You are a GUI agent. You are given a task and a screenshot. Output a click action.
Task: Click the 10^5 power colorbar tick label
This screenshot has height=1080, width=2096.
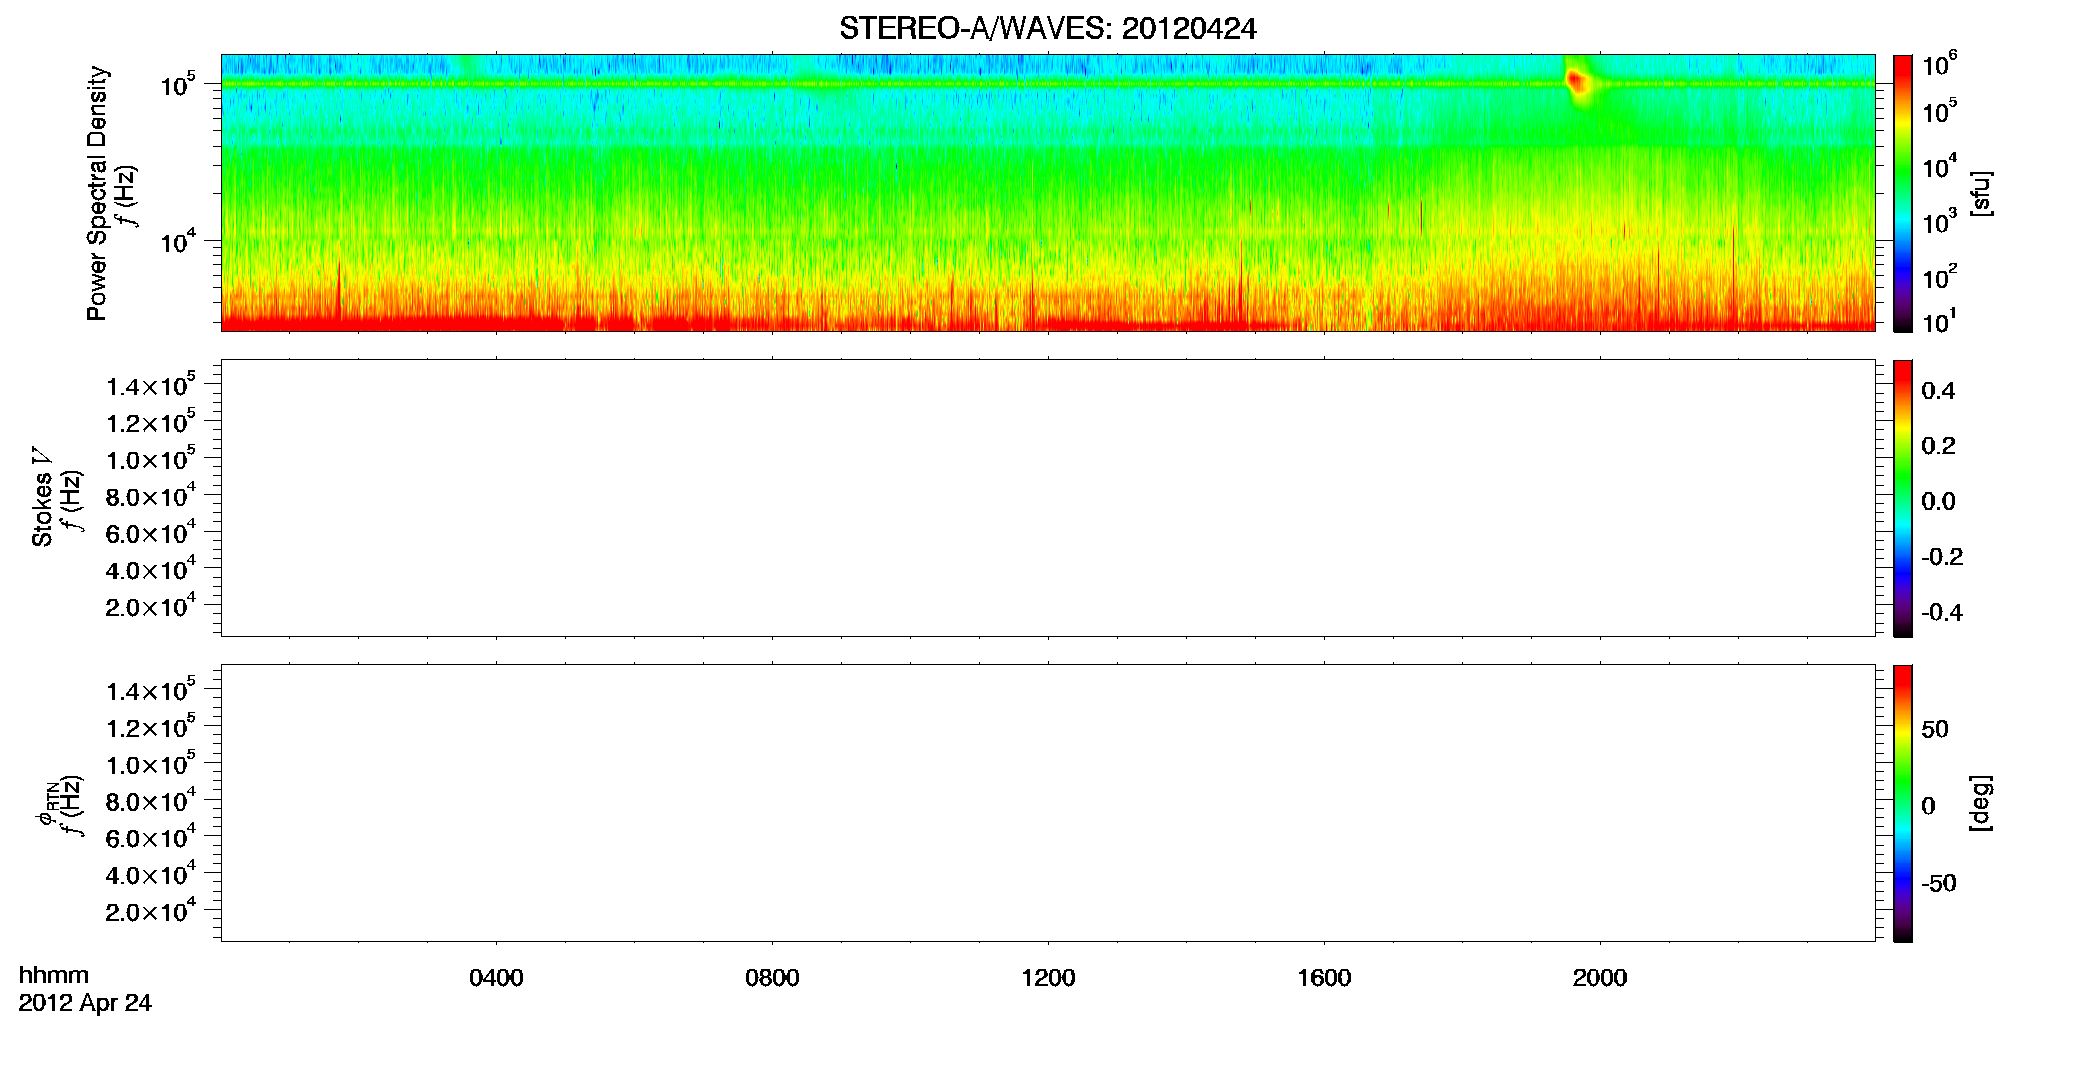[1939, 111]
